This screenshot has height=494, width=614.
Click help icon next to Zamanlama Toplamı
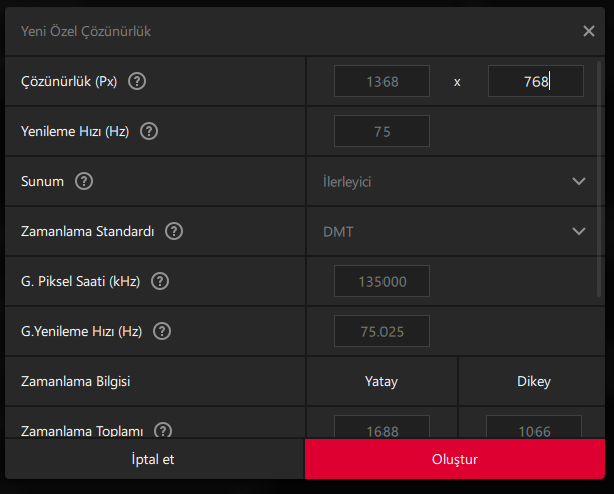[x=163, y=431]
